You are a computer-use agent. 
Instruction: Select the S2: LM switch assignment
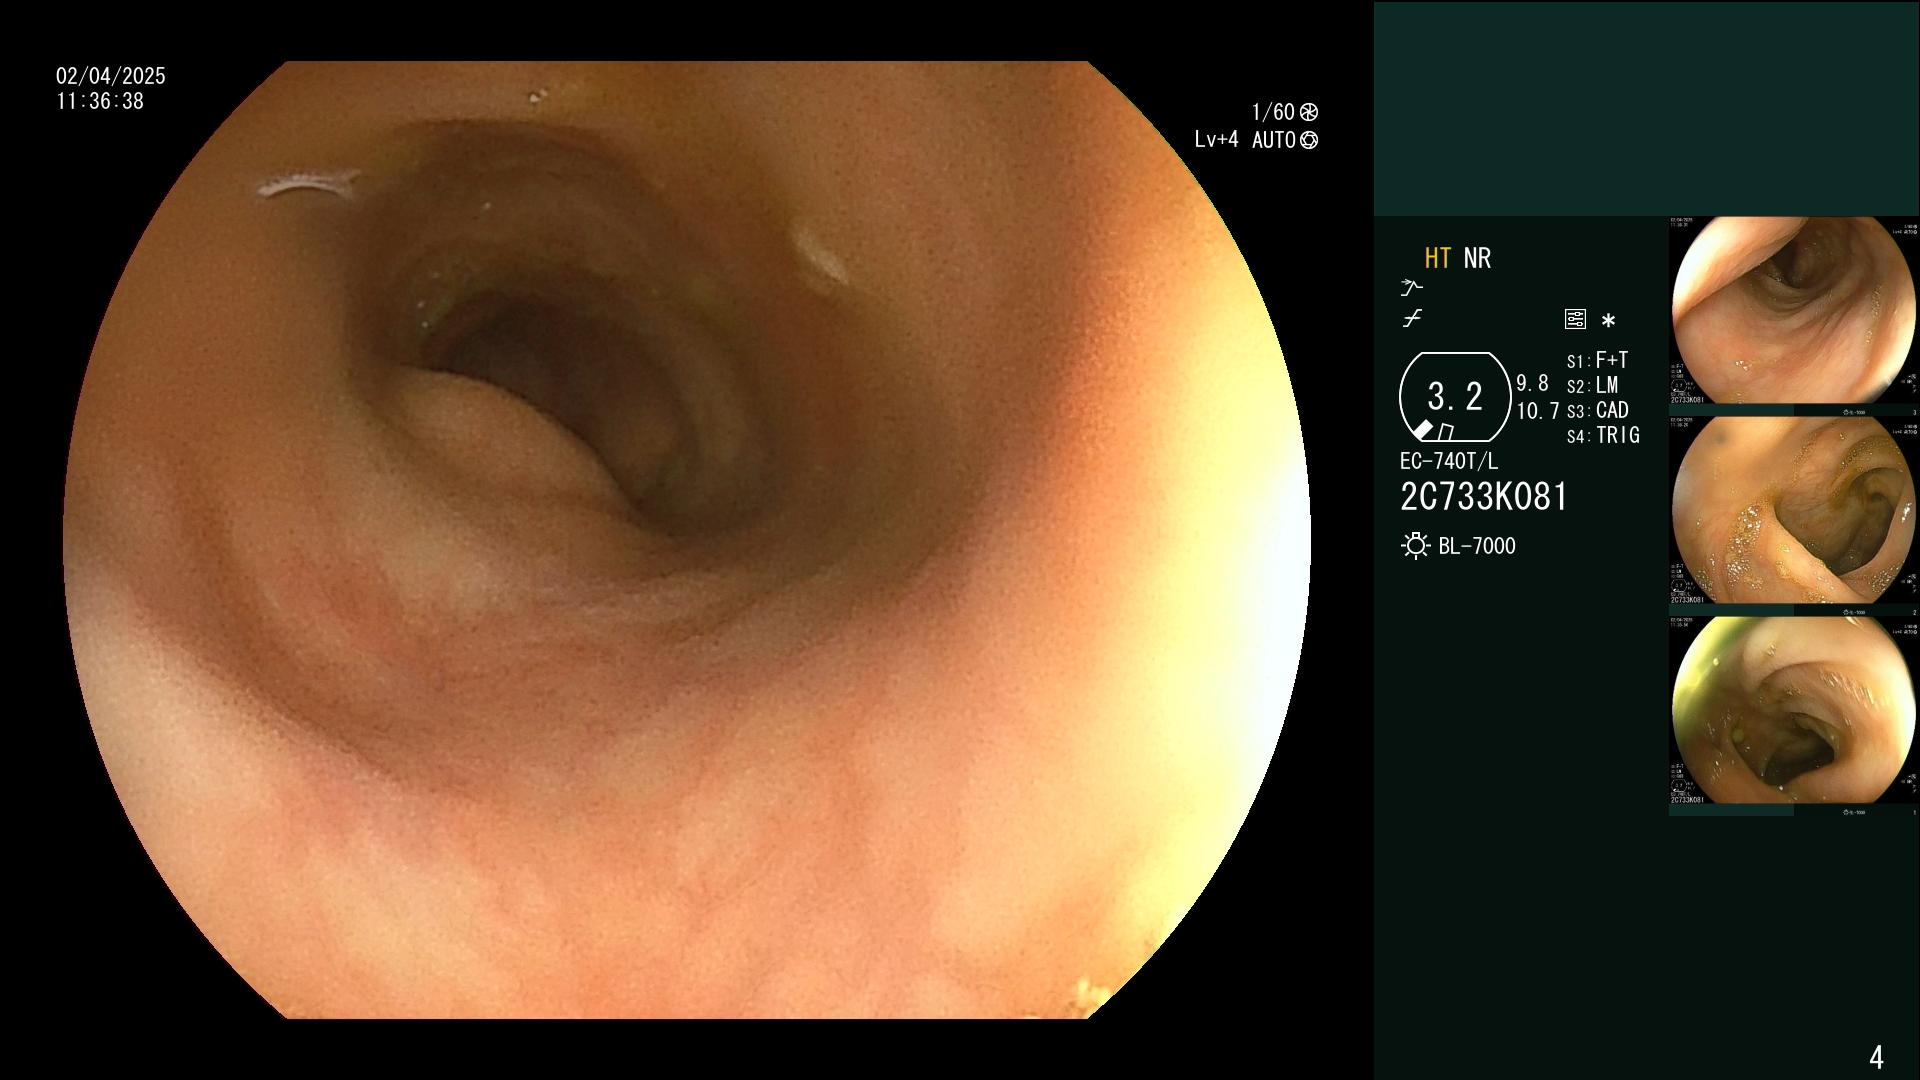coord(1593,385)
